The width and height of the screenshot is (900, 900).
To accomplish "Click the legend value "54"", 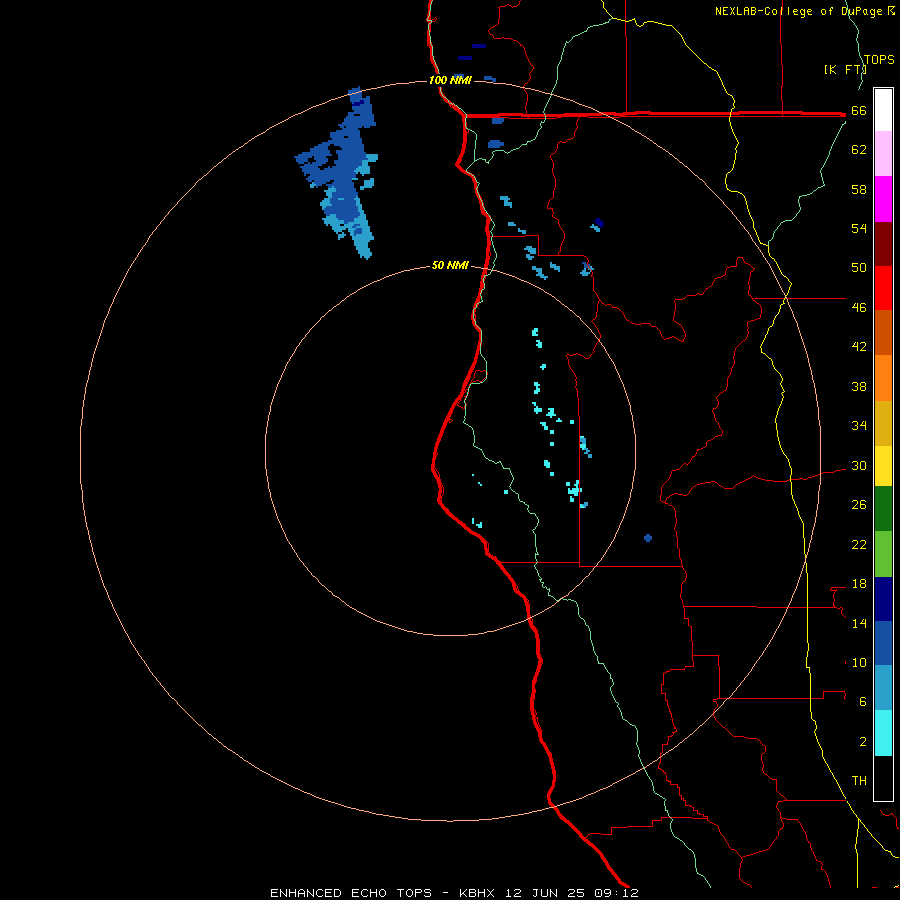I will tap(859, 228).
